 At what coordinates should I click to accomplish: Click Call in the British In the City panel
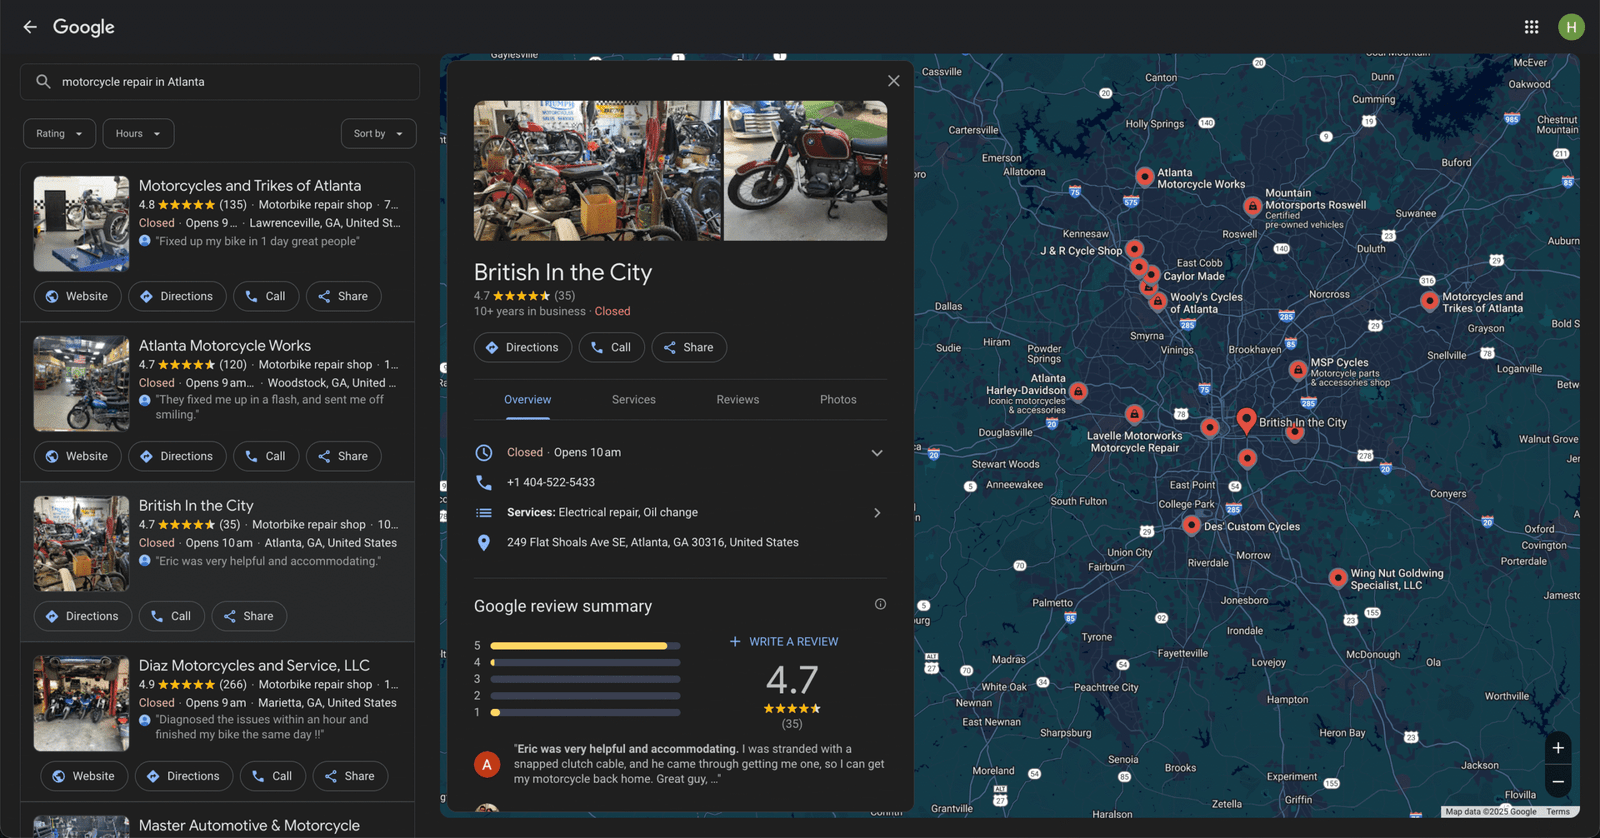[x=612, y=347]
